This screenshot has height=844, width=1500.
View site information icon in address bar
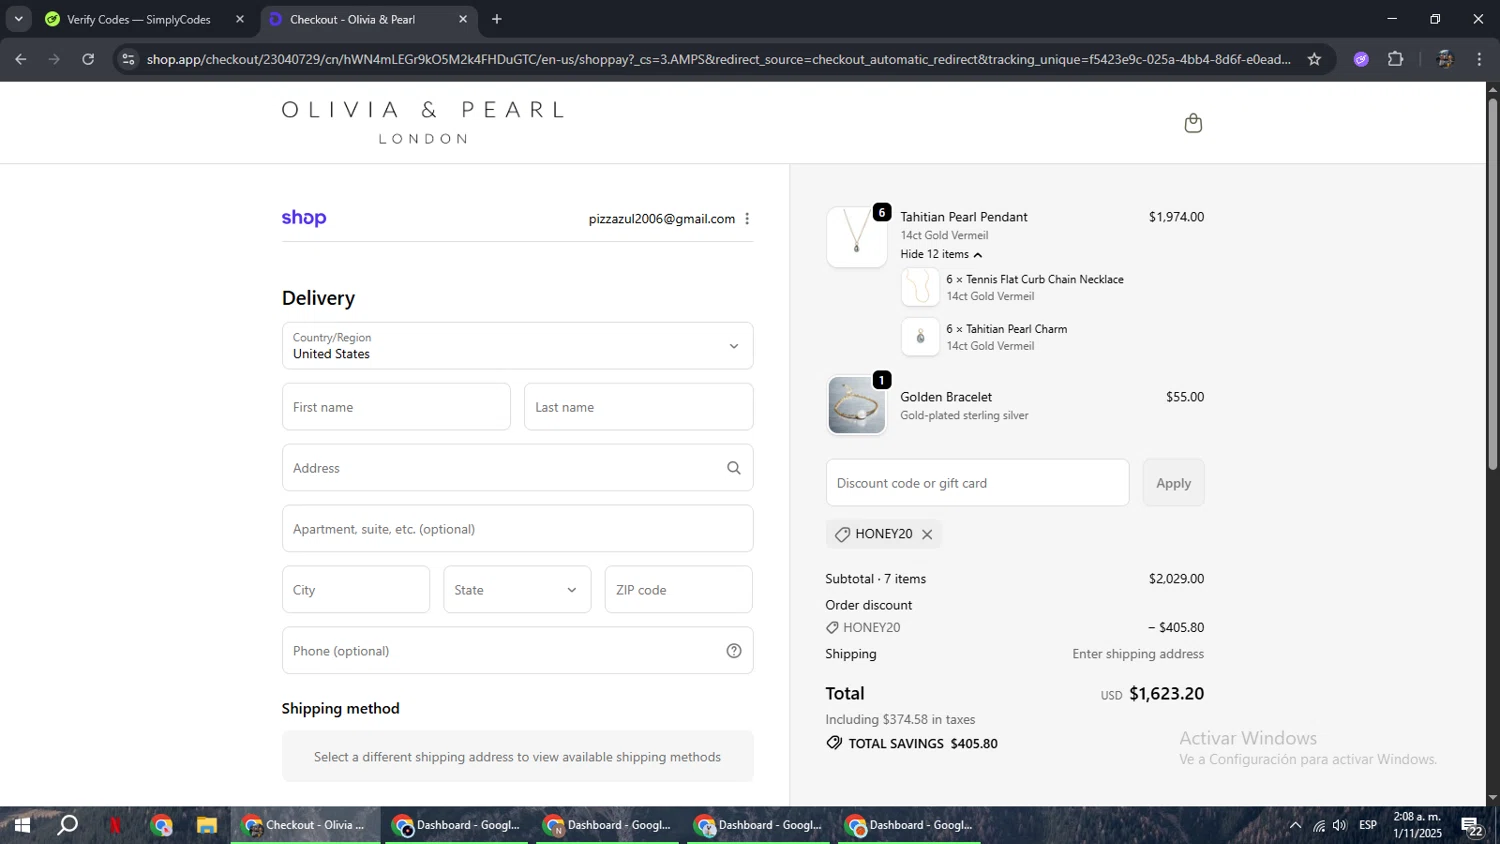[127, 59]
